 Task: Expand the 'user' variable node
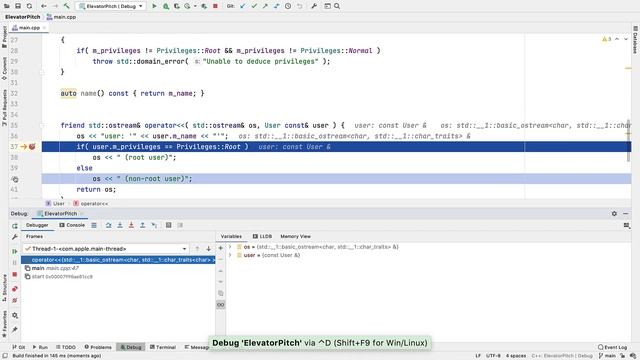pyautogui.click(x=230, y=255)
